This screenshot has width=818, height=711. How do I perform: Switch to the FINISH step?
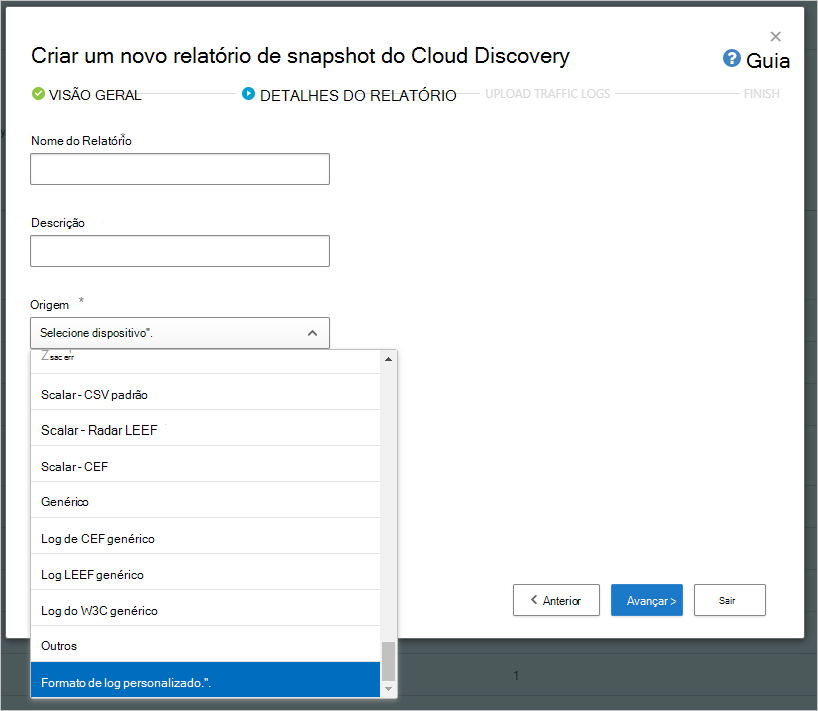762,93
